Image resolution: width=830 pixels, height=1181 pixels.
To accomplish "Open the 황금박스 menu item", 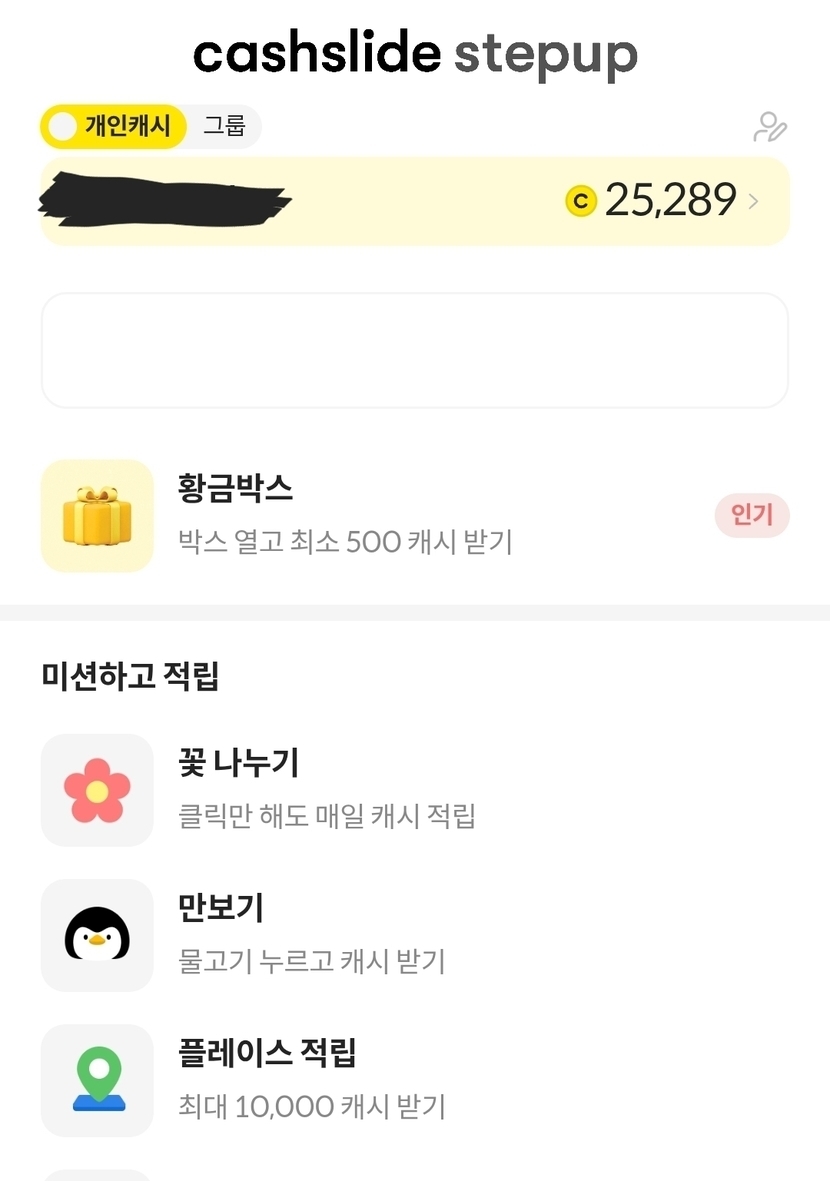I will [x=236, y=489].
